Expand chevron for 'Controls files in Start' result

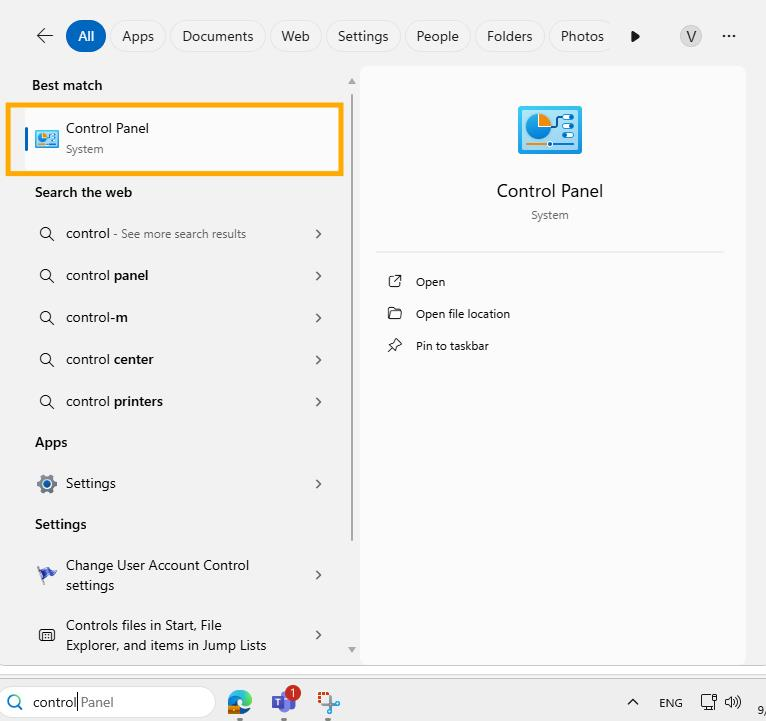click(x=318, y=635)
